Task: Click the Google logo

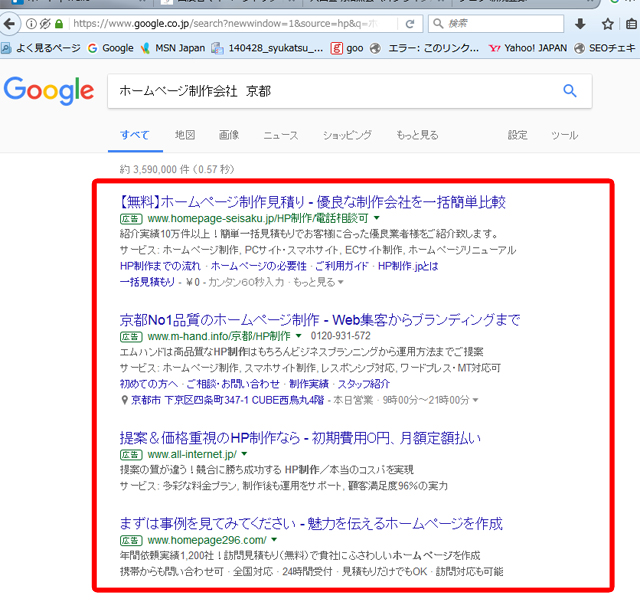Action: (49, 91)
